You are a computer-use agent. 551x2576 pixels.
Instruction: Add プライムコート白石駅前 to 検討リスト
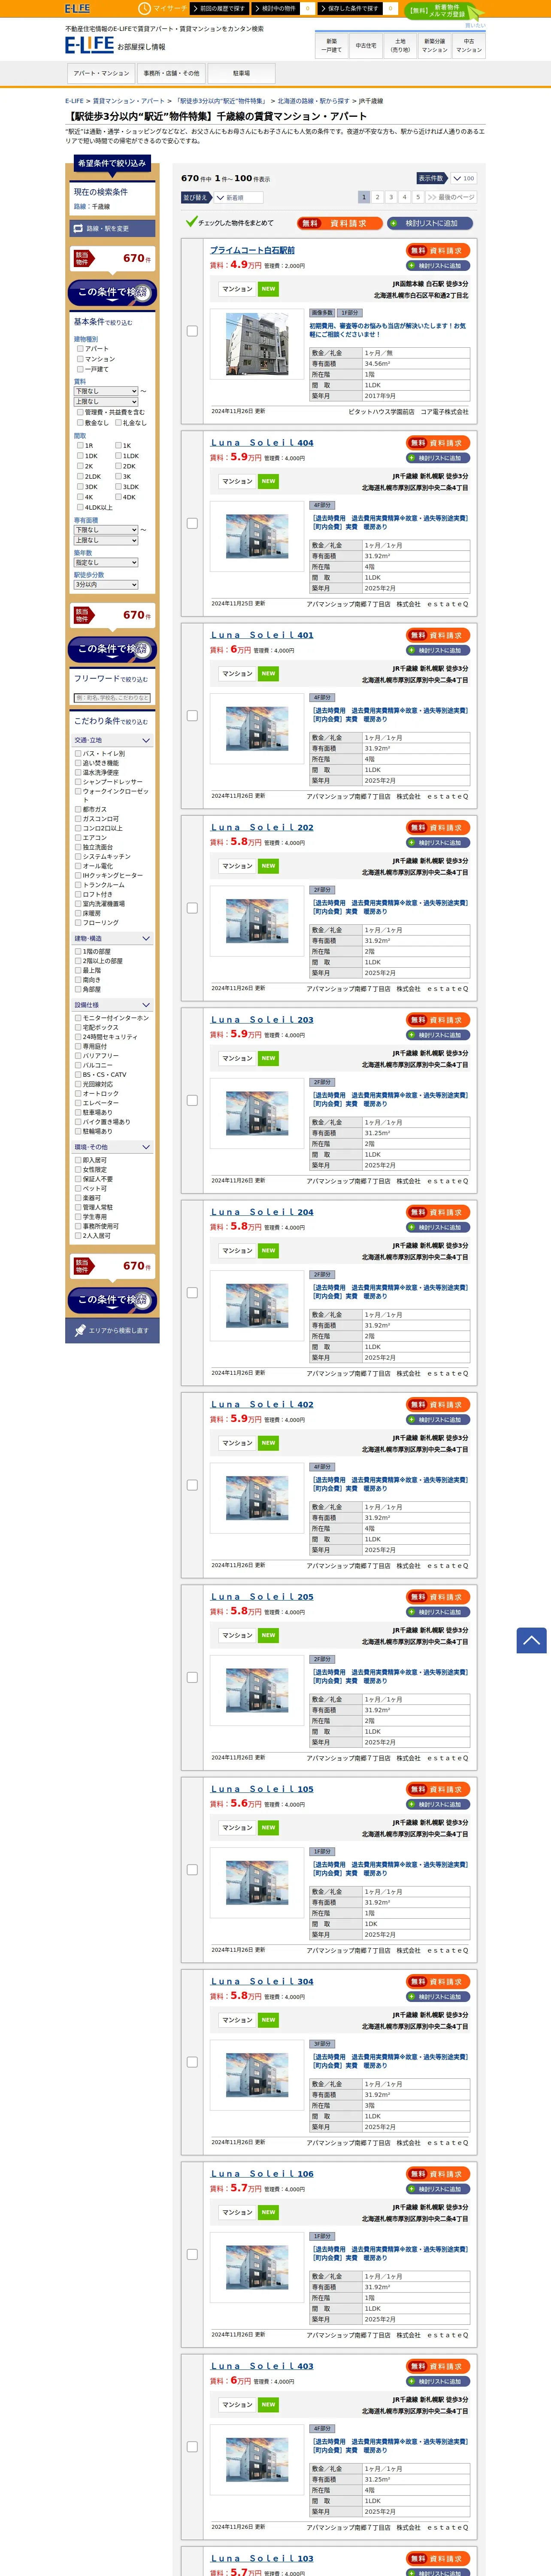438,266
